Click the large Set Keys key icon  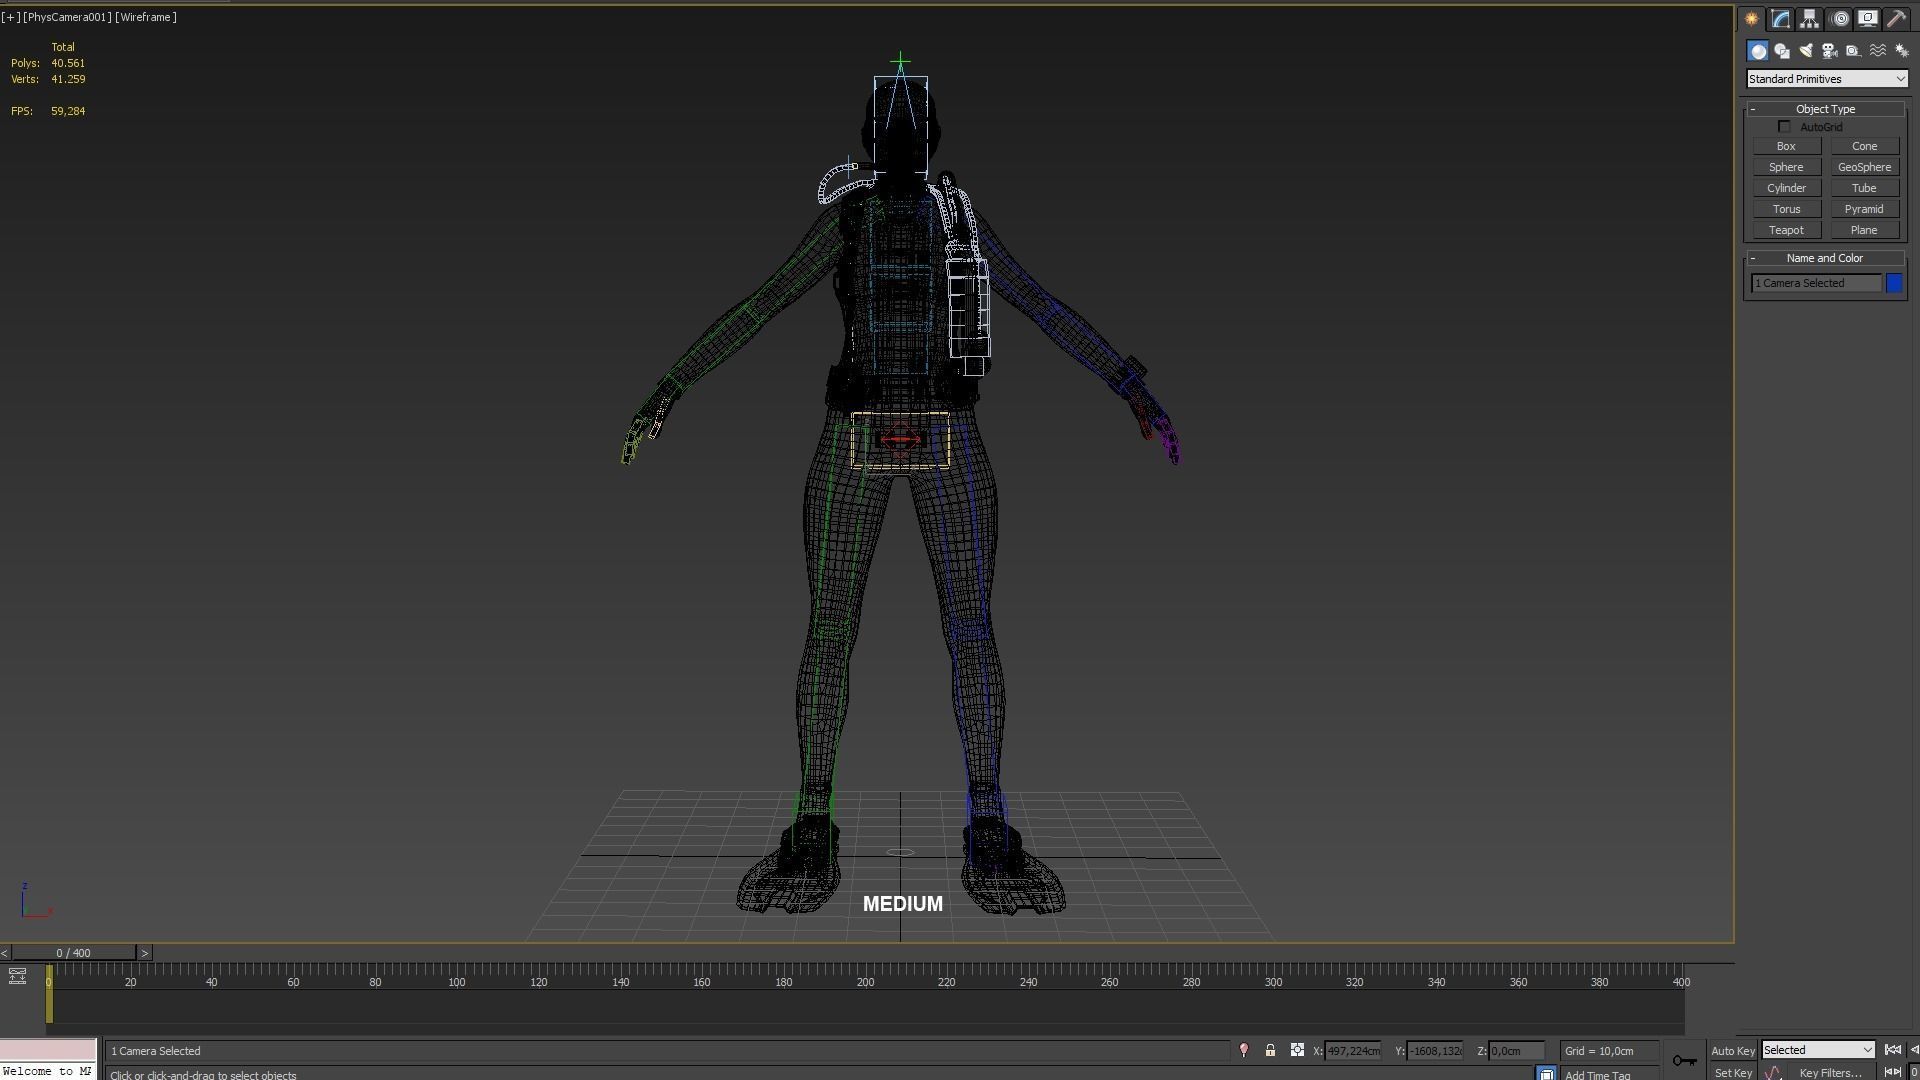(x=1684, y=1061)
